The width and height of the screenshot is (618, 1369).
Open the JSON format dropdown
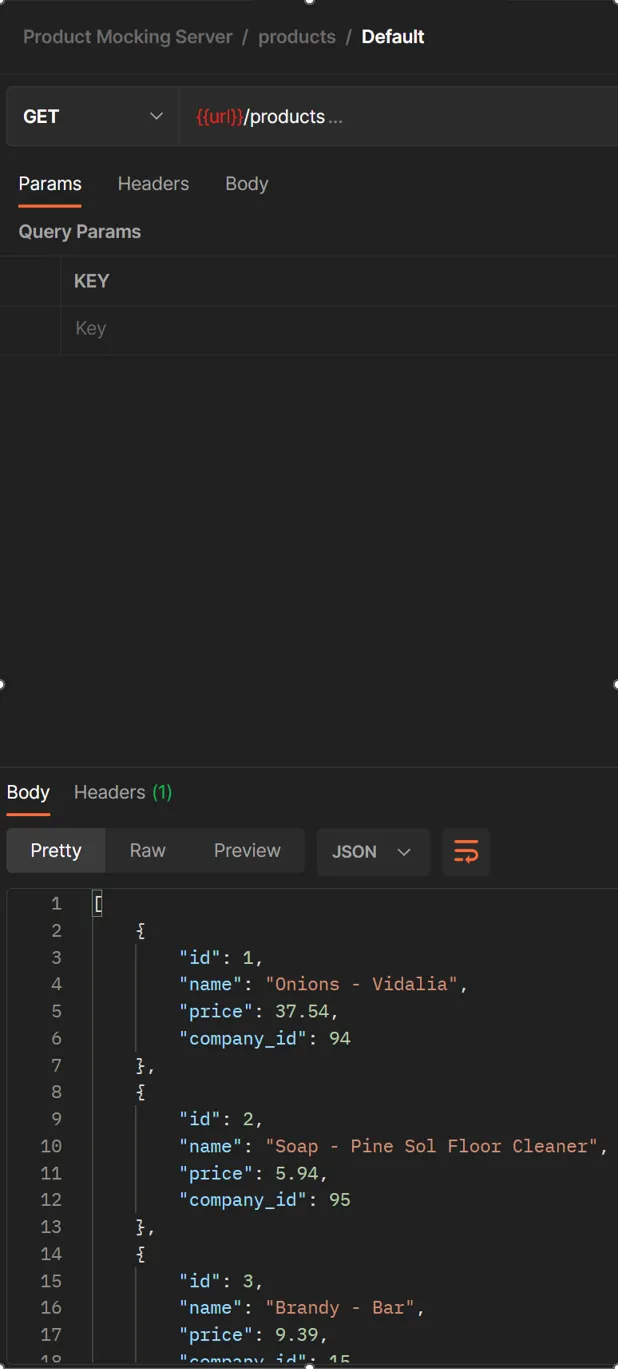(373, 852)
